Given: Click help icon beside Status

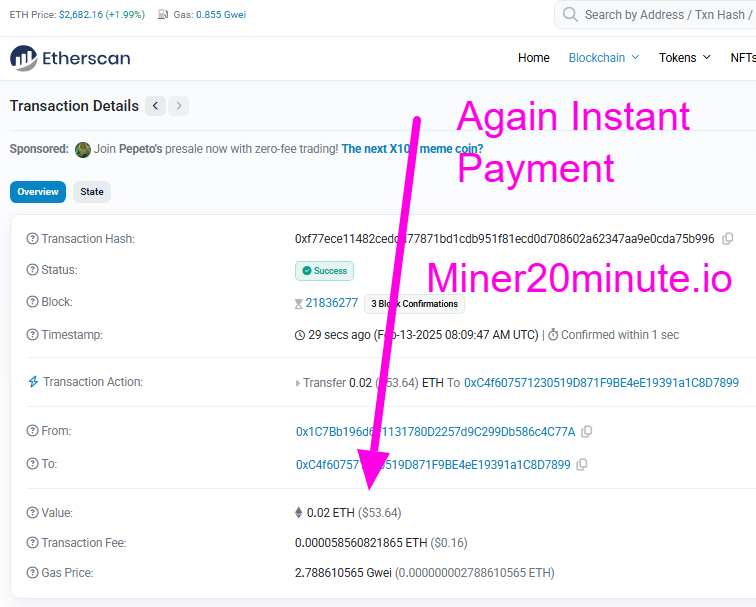Looking at the screenshot, I should (32, 270).
